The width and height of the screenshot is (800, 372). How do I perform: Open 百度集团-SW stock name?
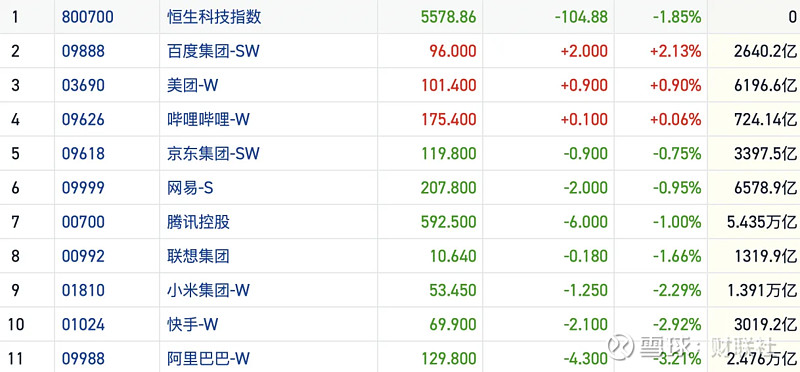[x=213, y=51]
